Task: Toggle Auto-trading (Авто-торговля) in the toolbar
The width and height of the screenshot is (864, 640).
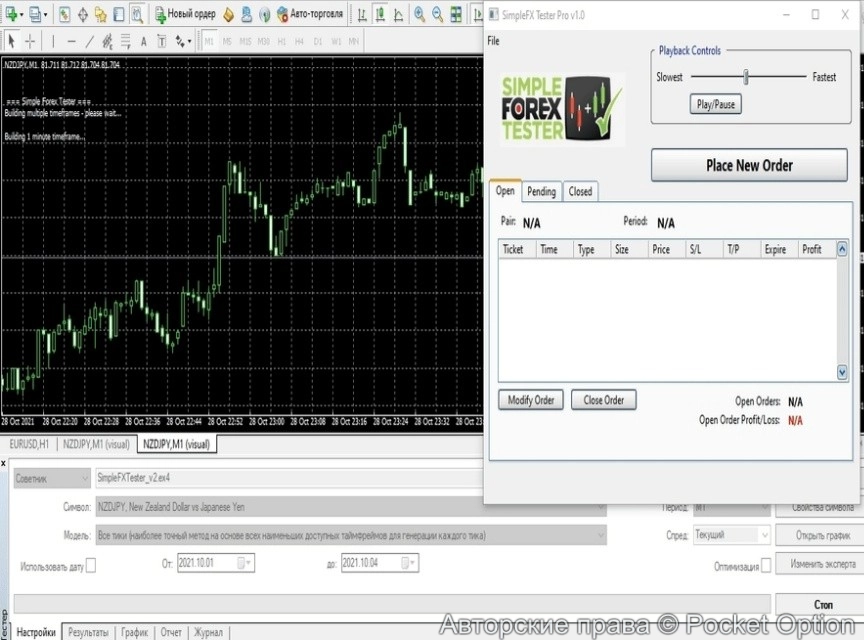Action: [308, 14]
